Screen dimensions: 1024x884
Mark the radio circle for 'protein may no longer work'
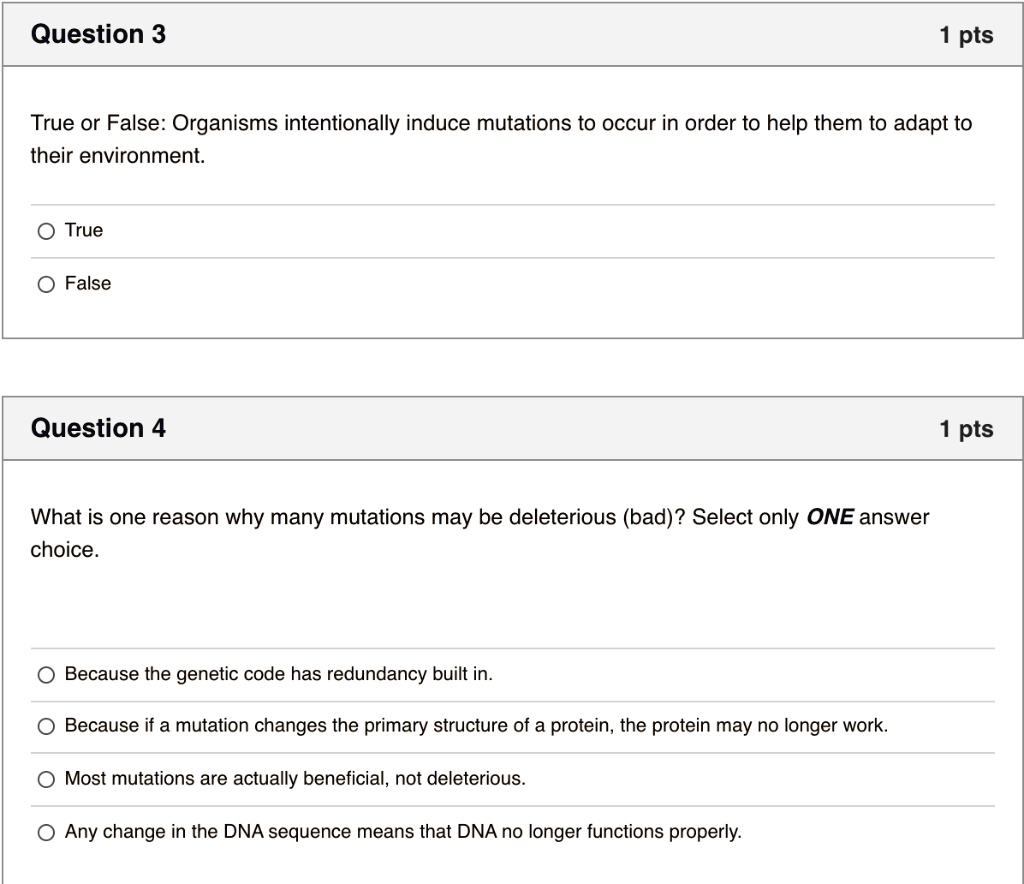coord(46,726)
